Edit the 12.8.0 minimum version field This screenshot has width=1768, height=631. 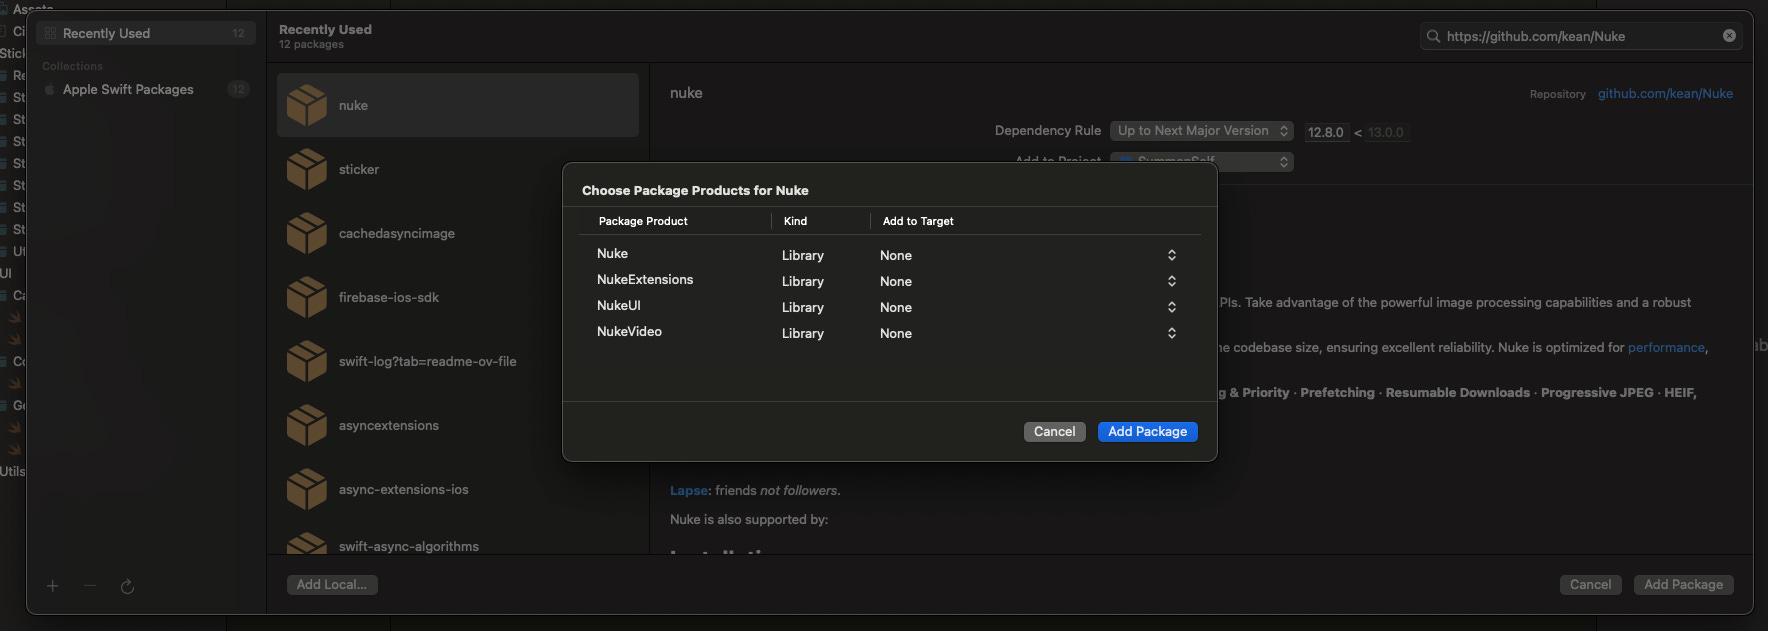click(x=1327, y=132)
